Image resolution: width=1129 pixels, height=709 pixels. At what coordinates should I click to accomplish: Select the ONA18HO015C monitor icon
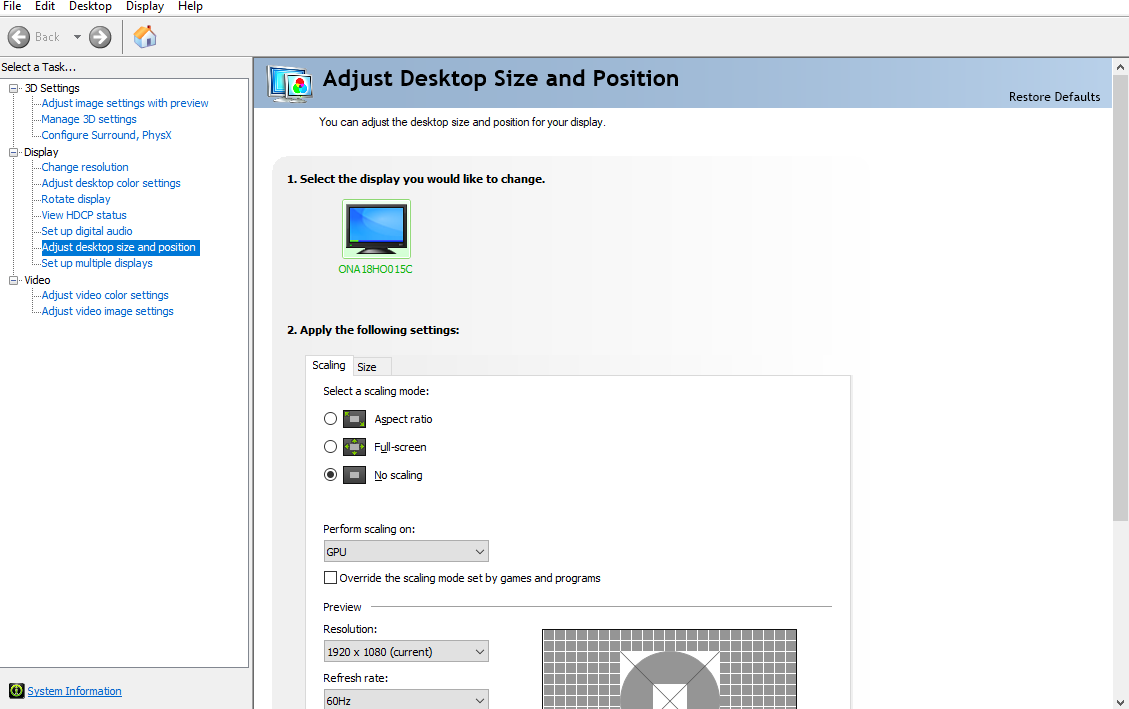click(376, 229)
